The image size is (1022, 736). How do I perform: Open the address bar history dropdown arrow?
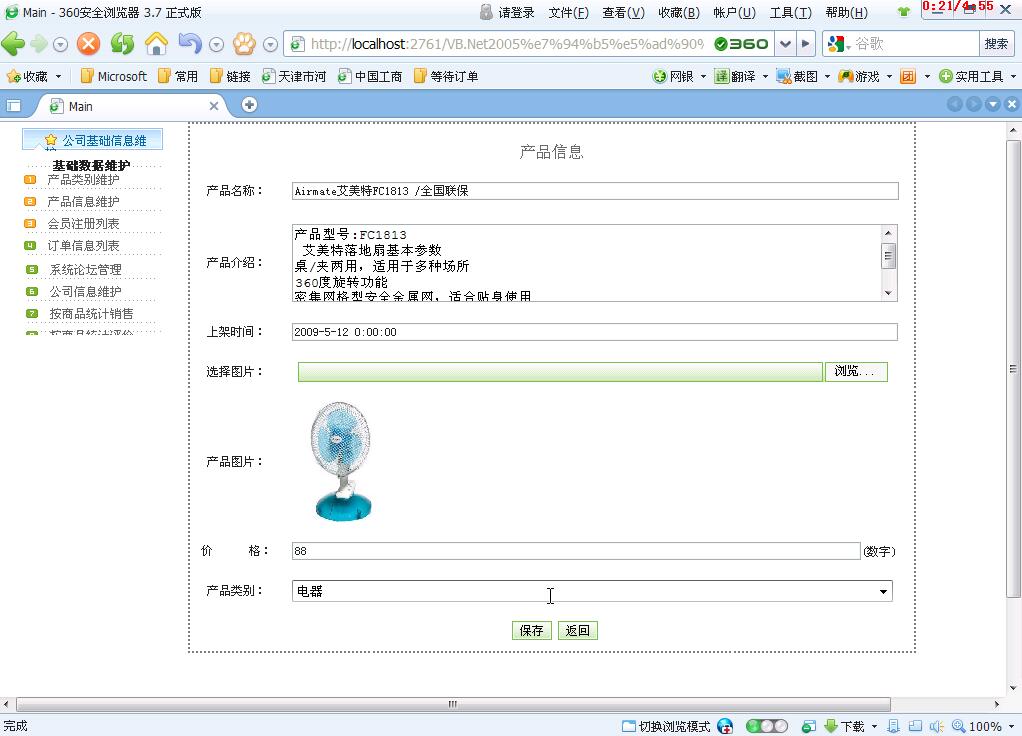[785, 44]
